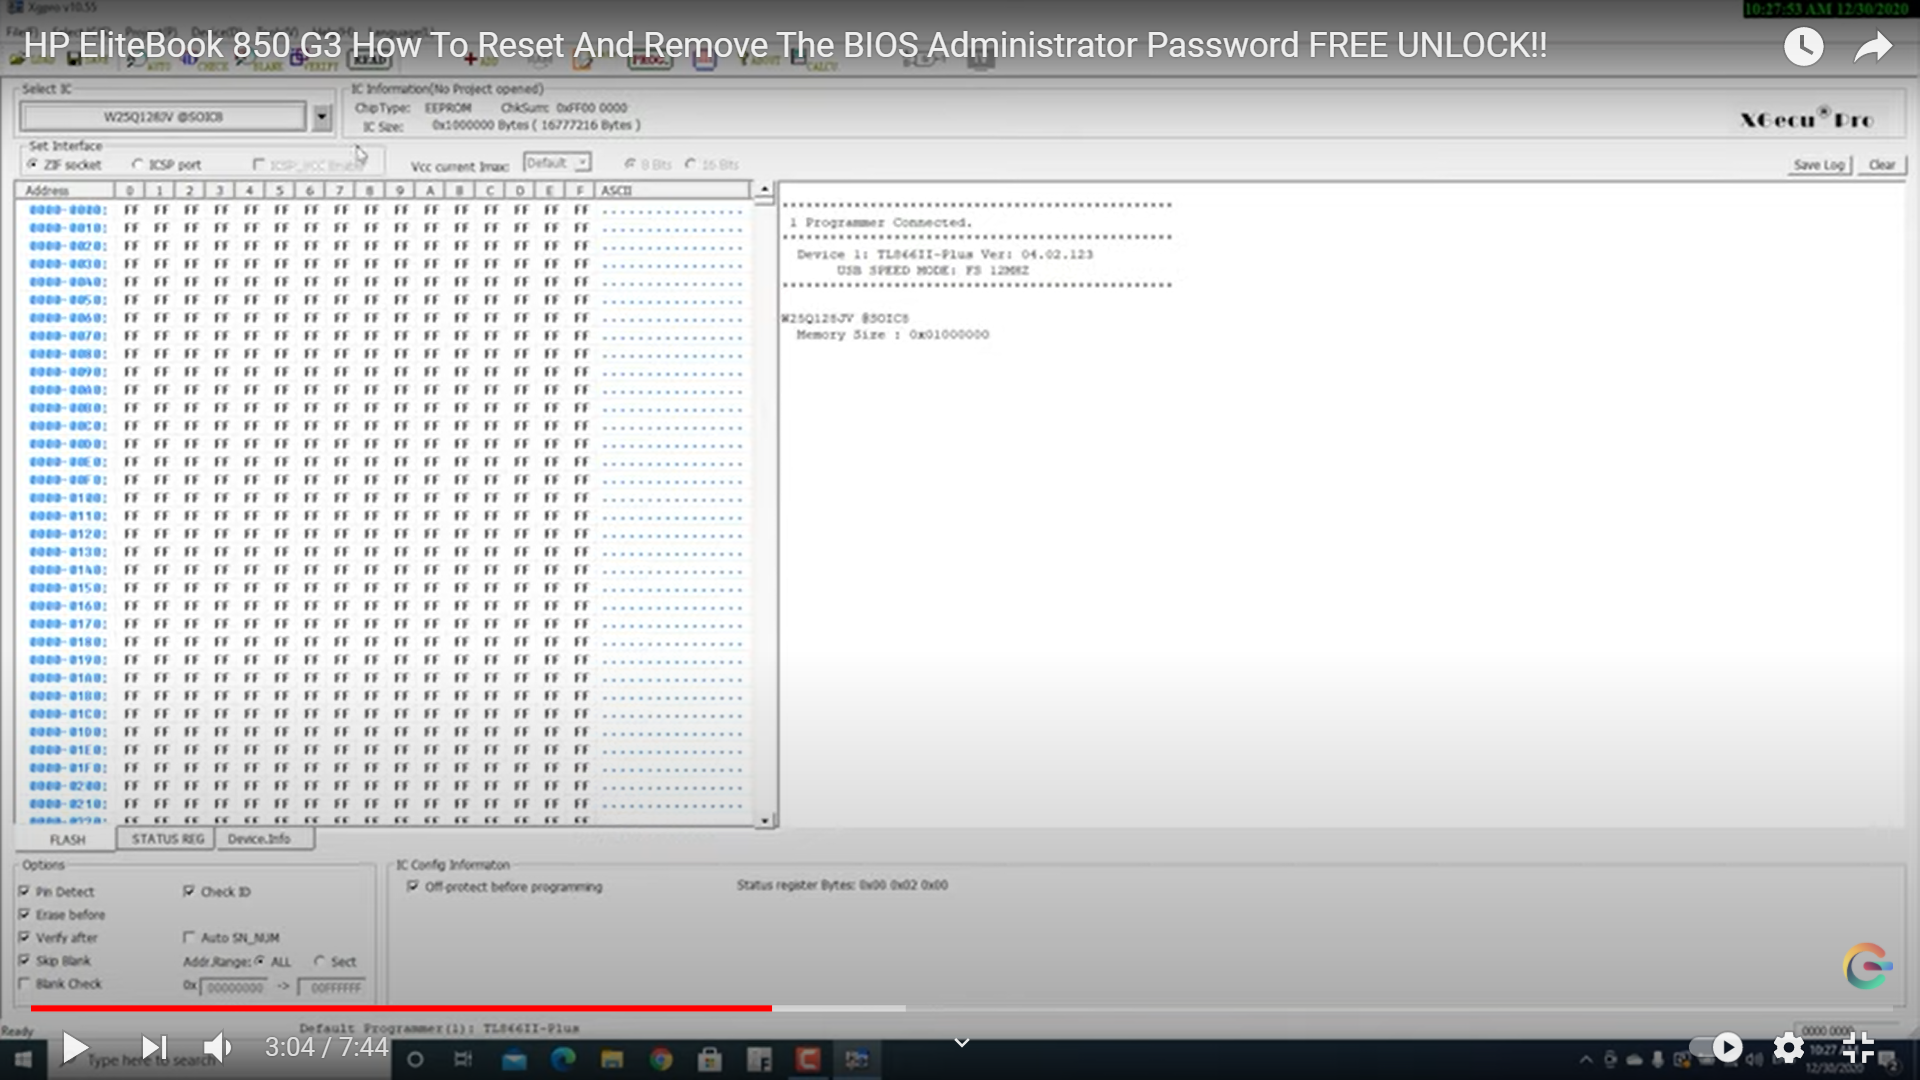
Task: Open Task View on the taskbar
Action: click(x=463, y=1059)
